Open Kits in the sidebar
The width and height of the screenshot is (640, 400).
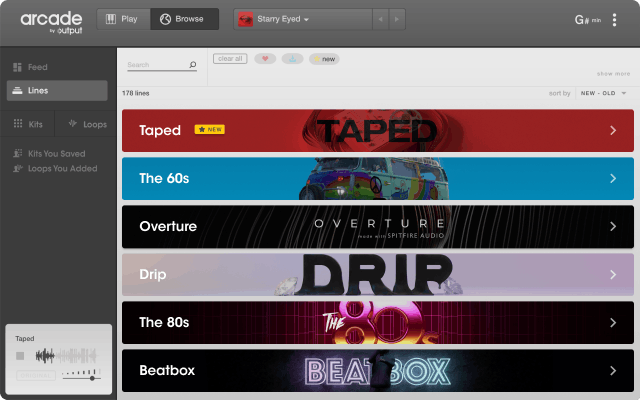pyautogui.click(x=28, y=124)
